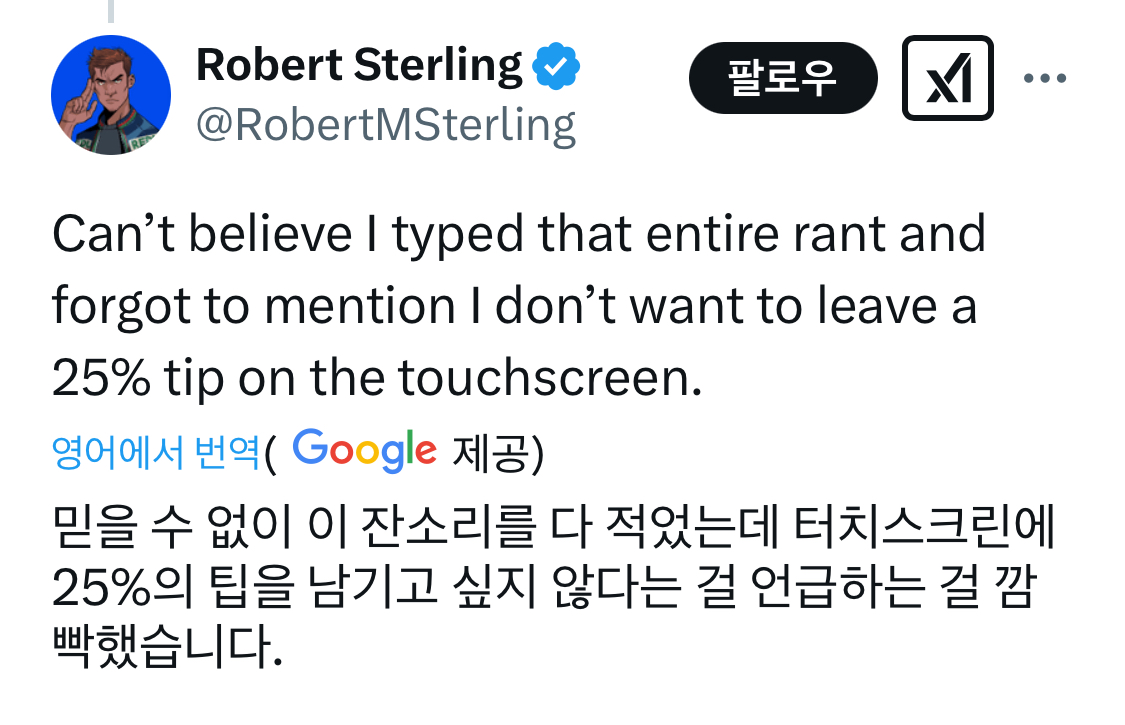Open the Grok explain-post icon
Image resolution: width=1125 pixels, height=725 pixels.
[x=947, y=79]
